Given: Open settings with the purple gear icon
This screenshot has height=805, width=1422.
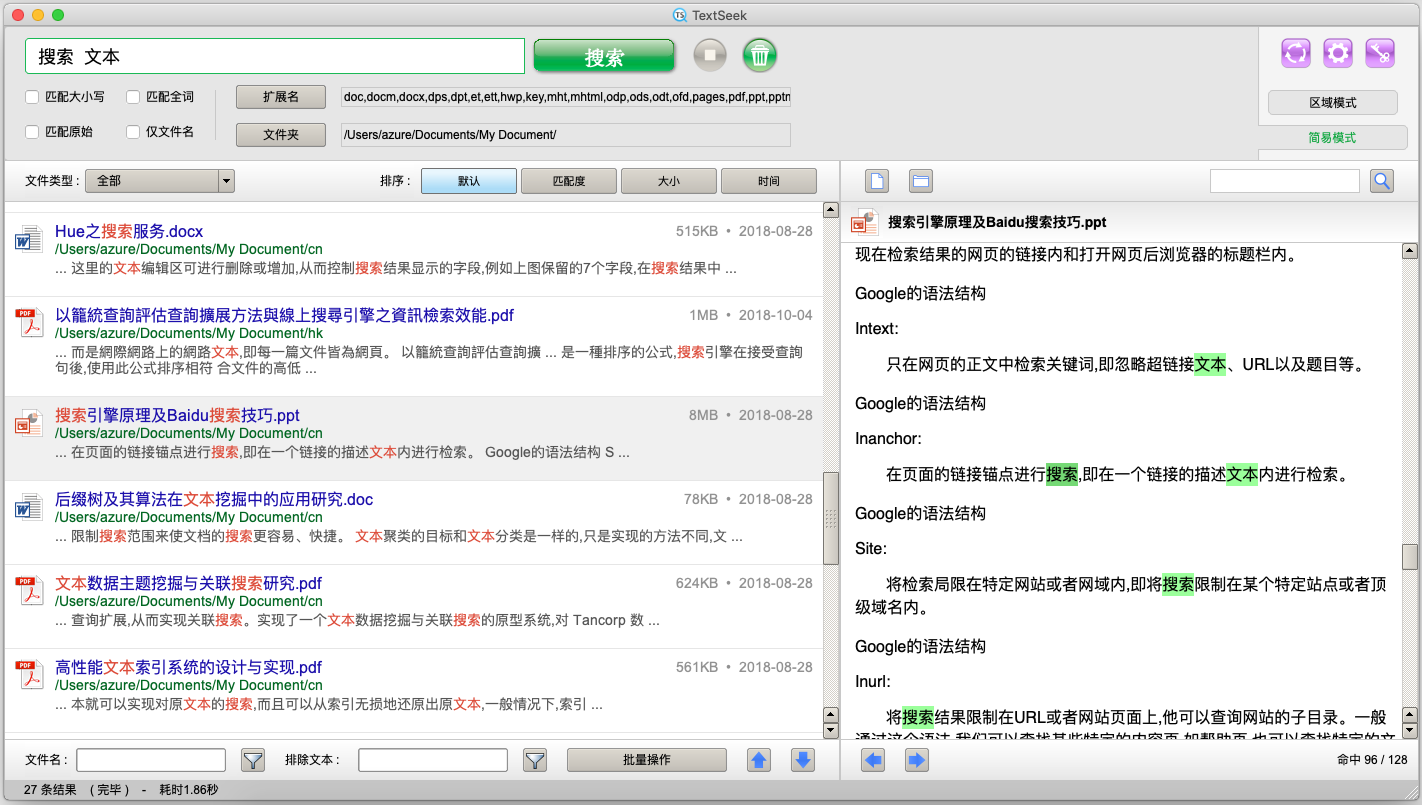Looking at the screenshot, I should tap(1338, 53).
